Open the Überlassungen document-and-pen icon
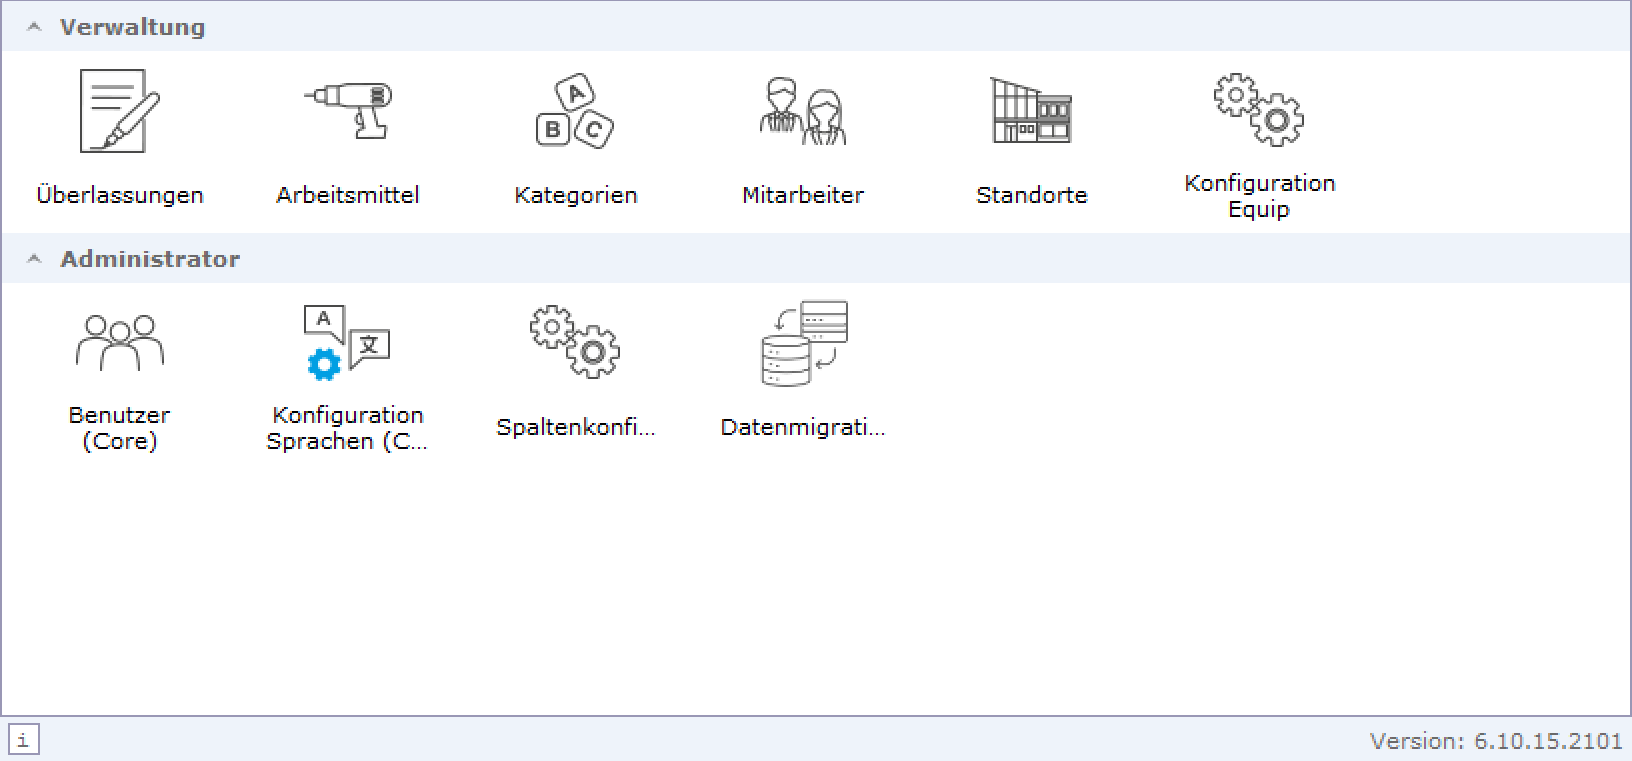 tap(119, 111)
